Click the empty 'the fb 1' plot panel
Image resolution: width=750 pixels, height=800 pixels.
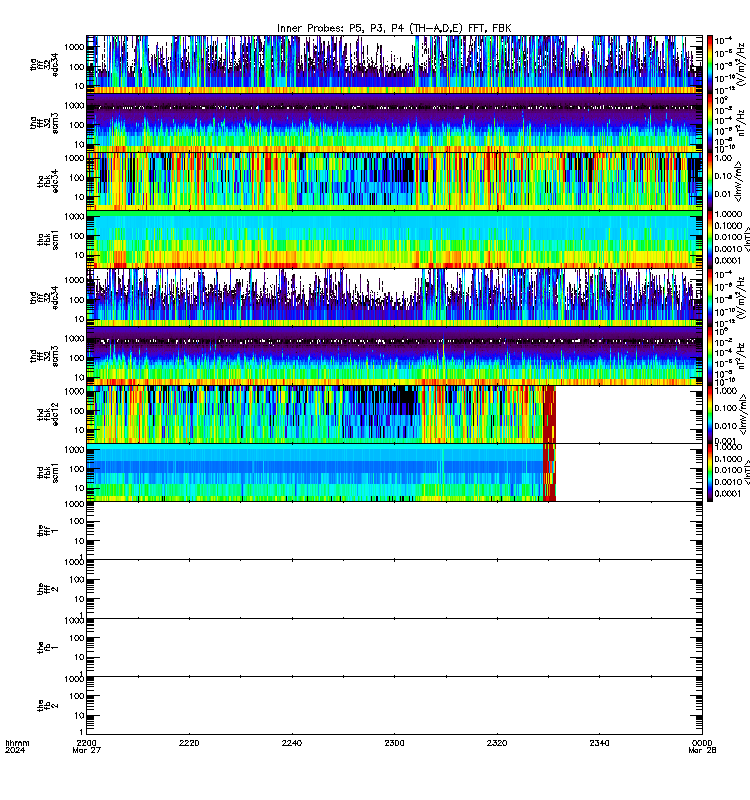coord(394,647)
